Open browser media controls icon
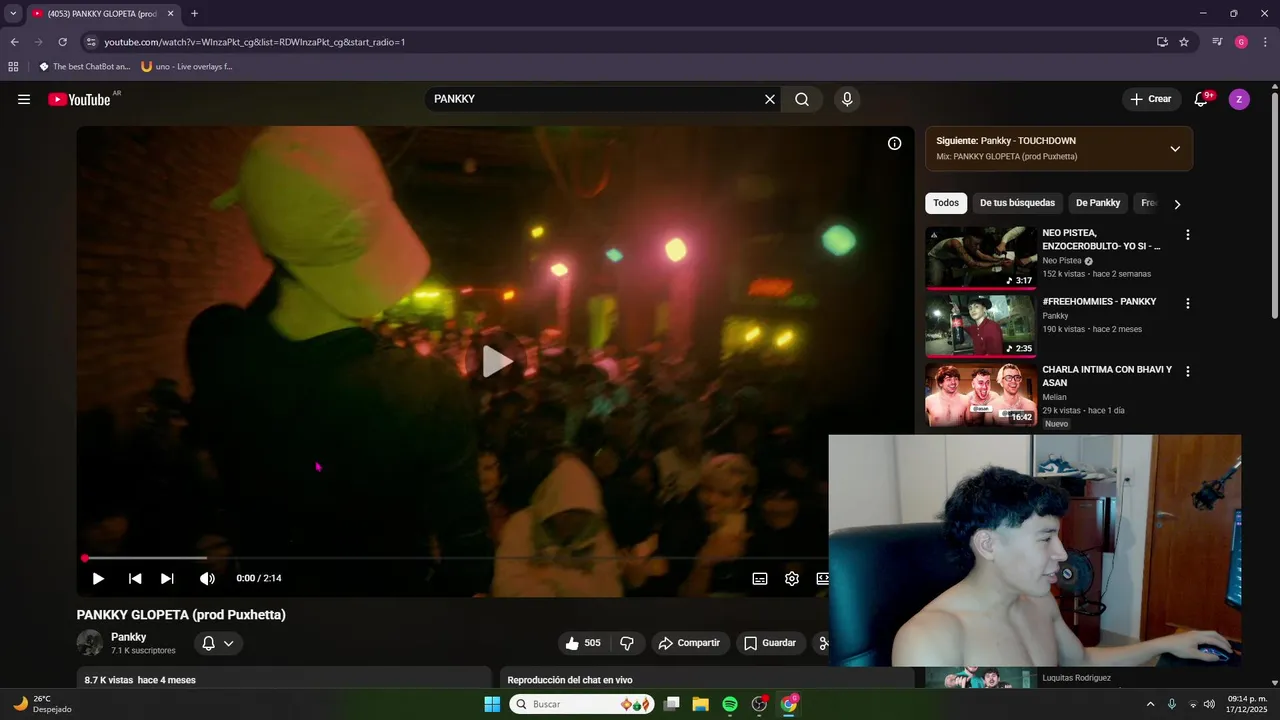The height and width of the screenshot is (720, 1280). coord(1217,42)
